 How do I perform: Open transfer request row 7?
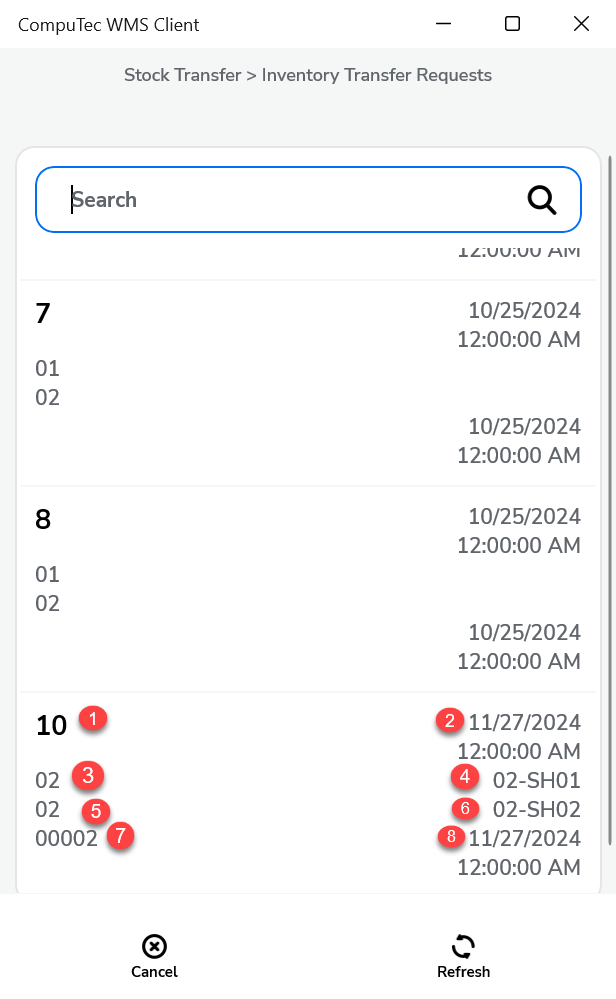pos(300,380)
